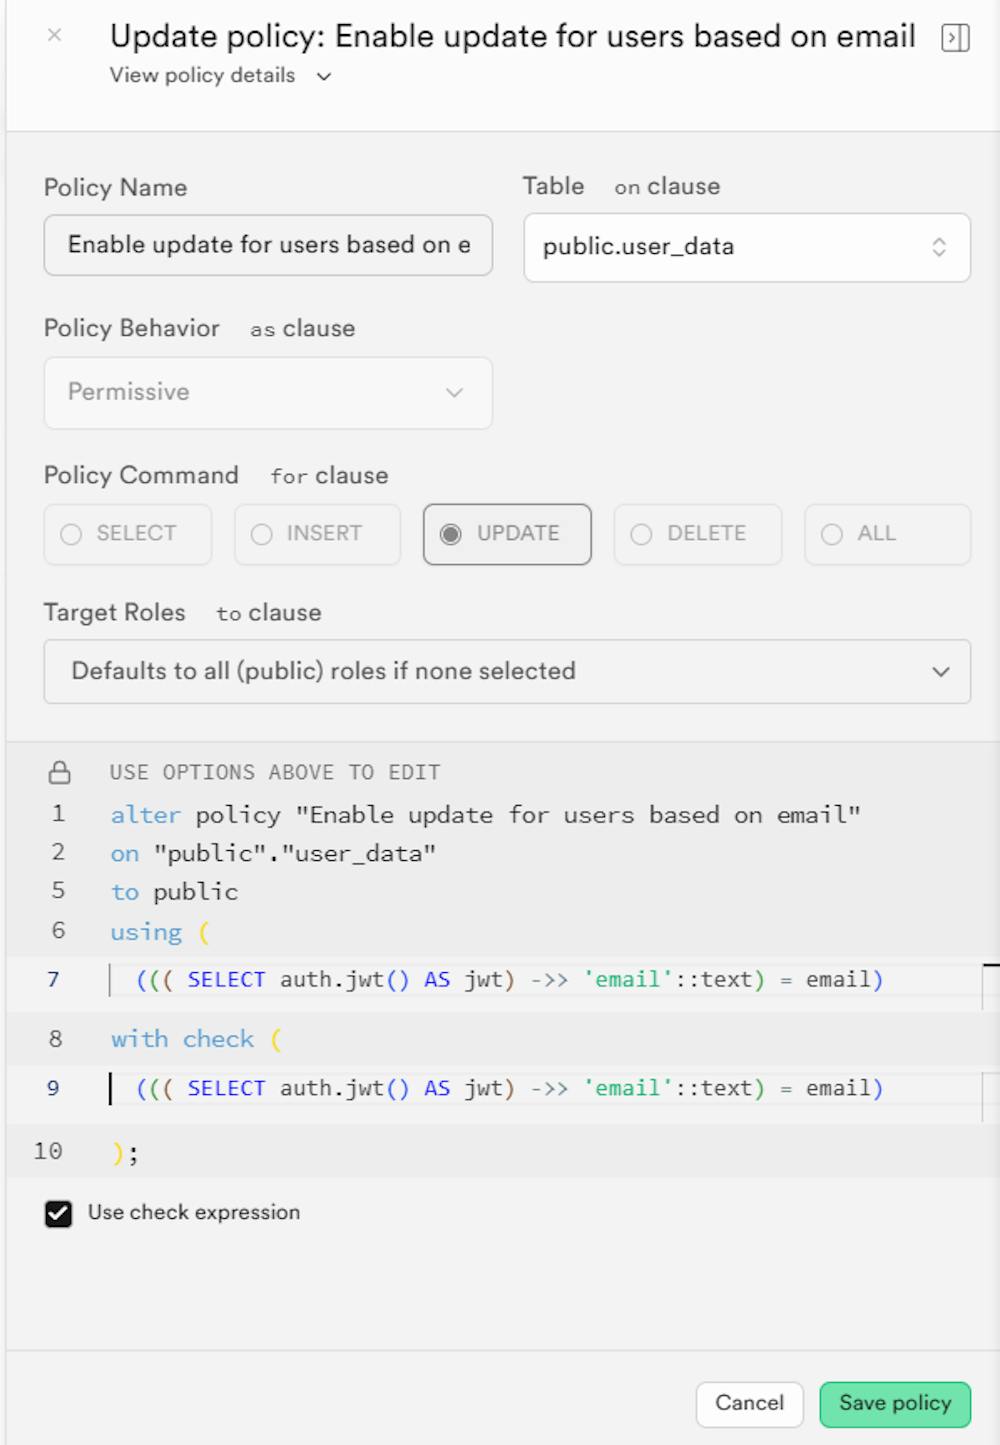Open the Permissive policy behavior dropdown
This screenshot has height=1445, width=1000.
click(x=268, y=393)
